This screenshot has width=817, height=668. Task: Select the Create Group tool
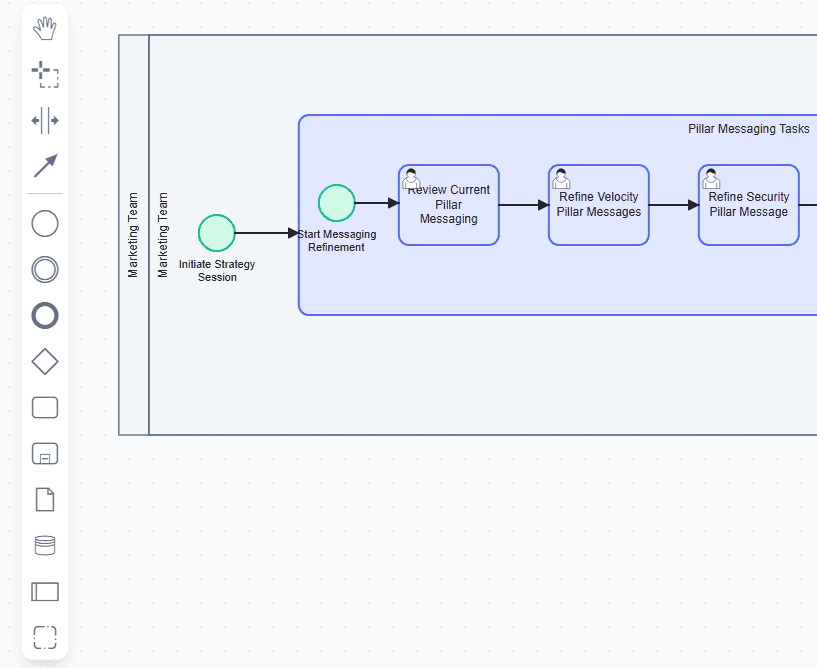(44, 637)
